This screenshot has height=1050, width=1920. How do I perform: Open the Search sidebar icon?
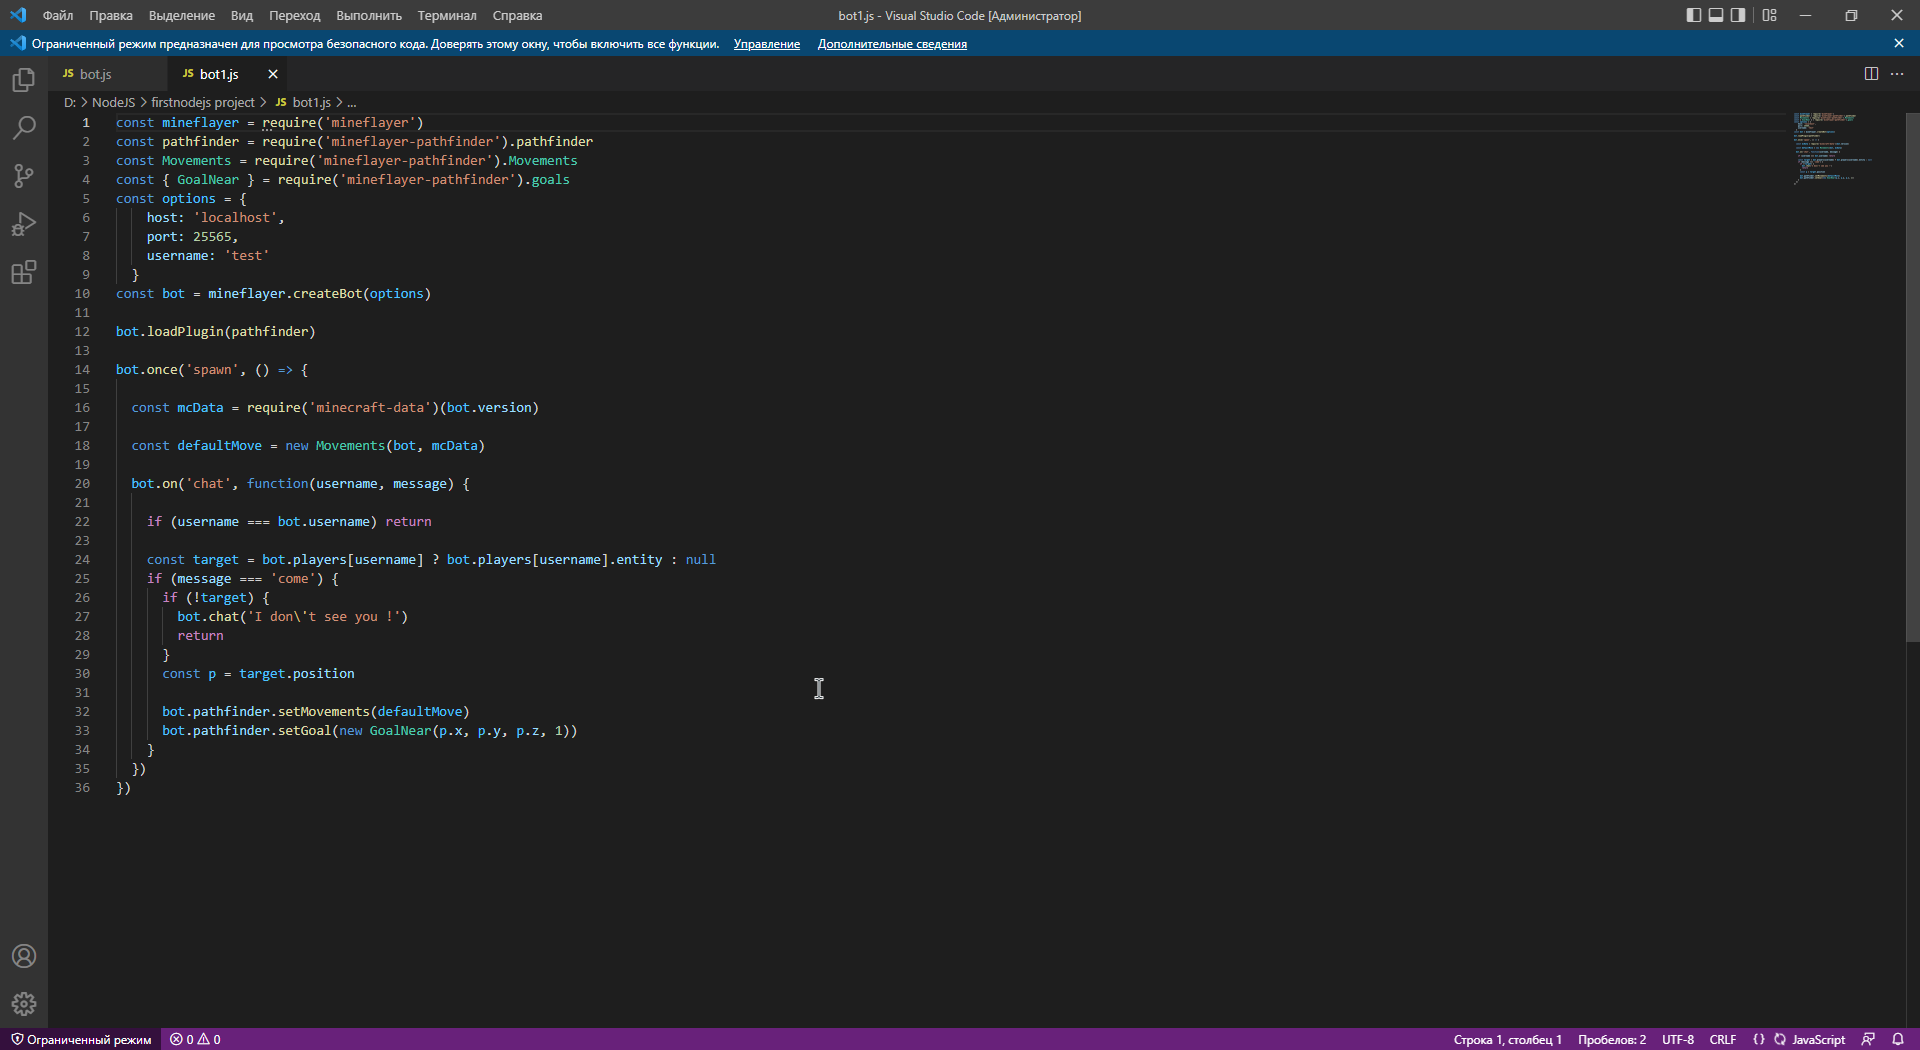(x=23, y=128)
